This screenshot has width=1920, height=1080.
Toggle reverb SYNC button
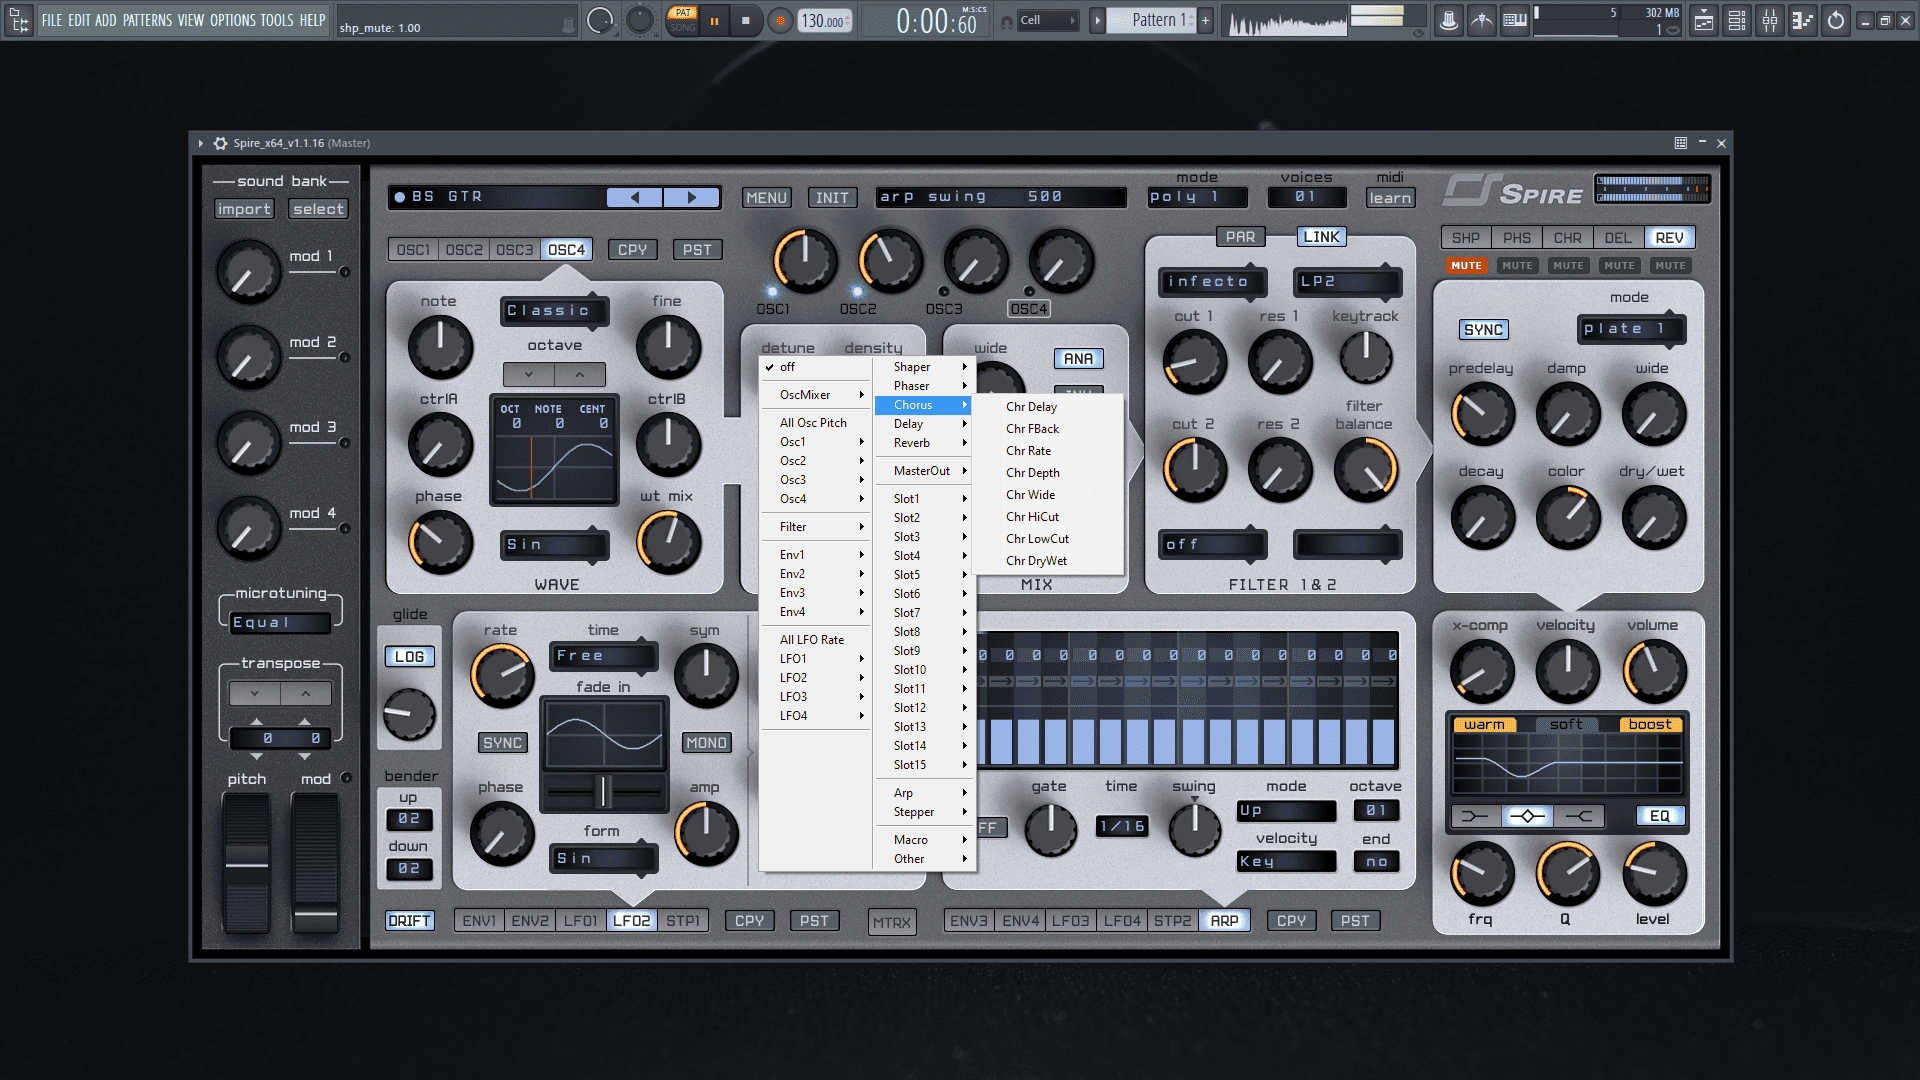[1483, 330]
